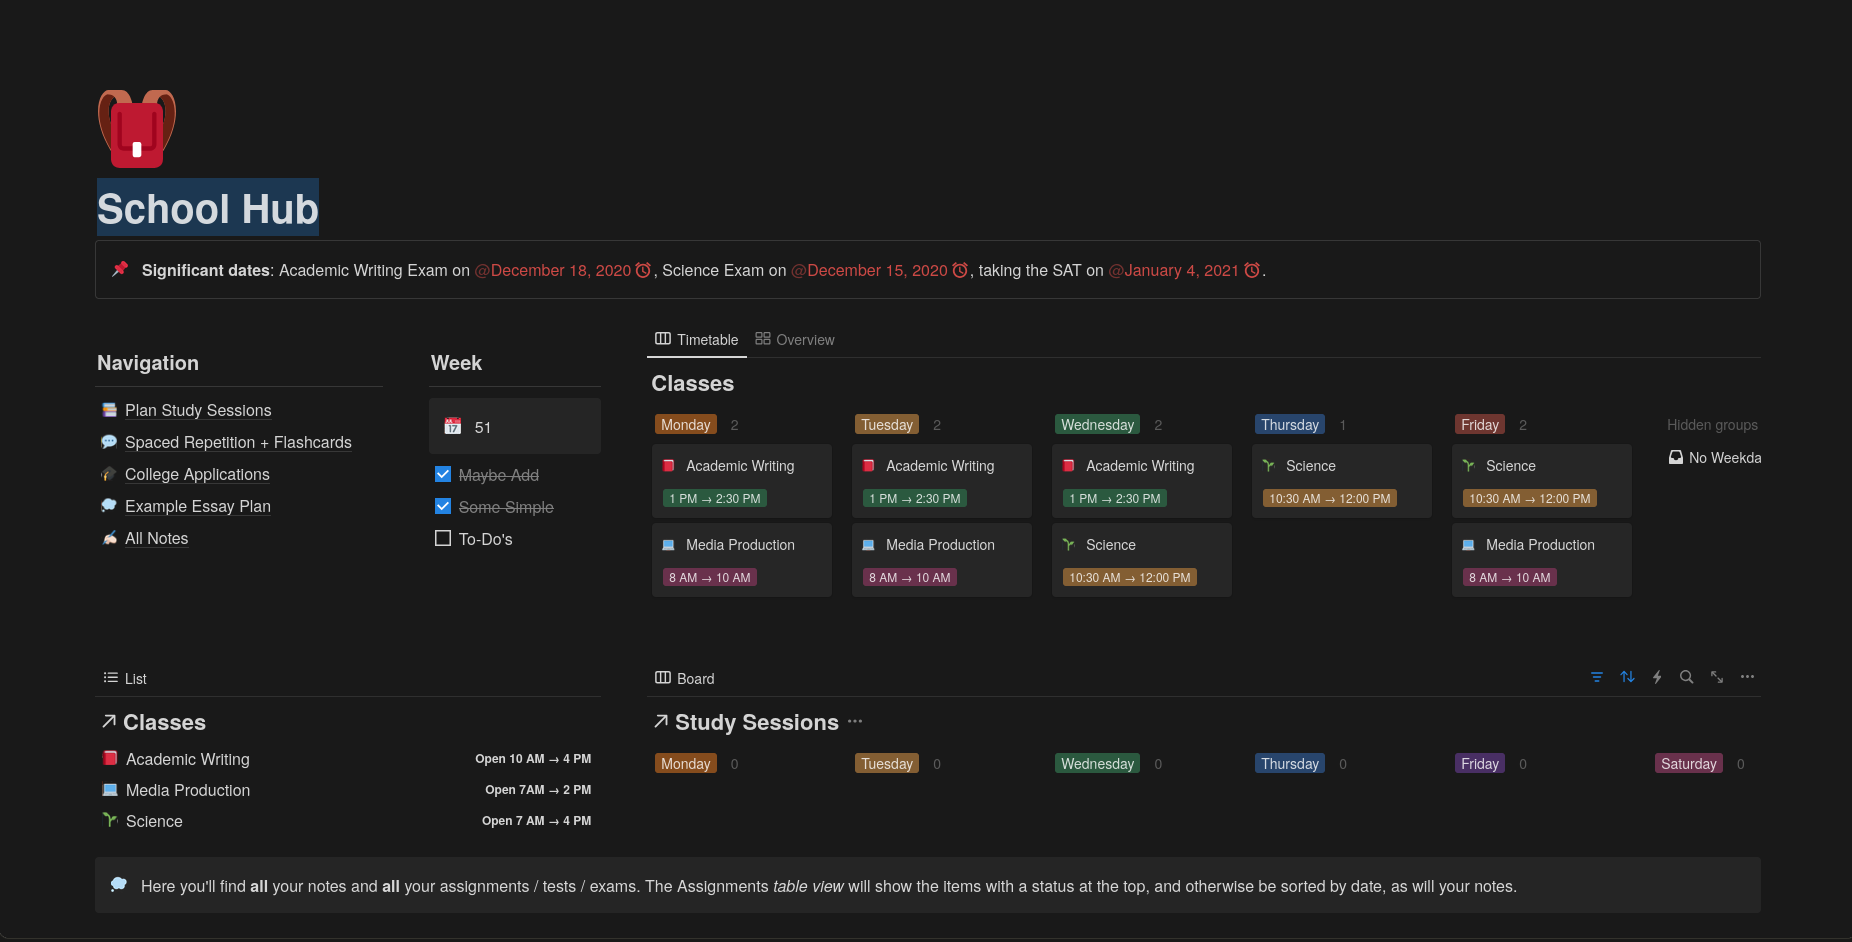Image resolution: width=1852 pixels, height=942 pixels.
Task: Open the December 18, 2020 date reminder
Action: tap(563, 270)
